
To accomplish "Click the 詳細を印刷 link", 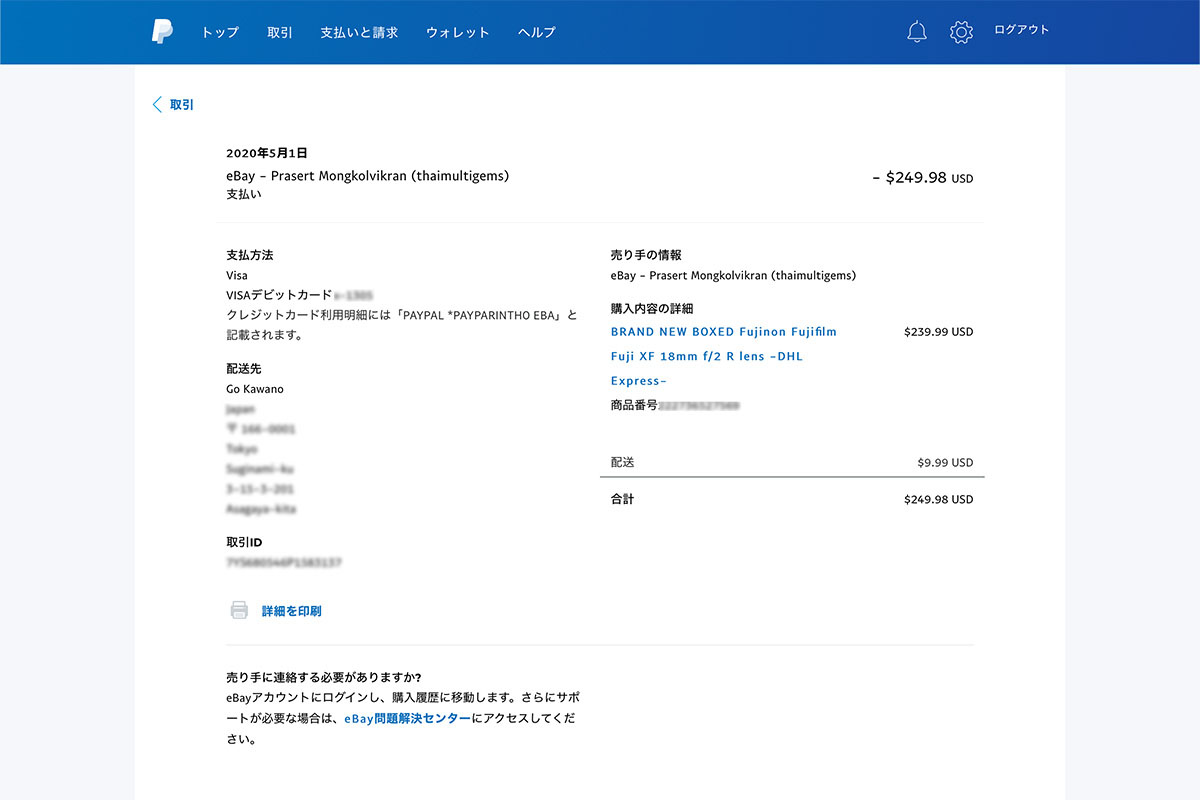I will click(x=291, y=611).
